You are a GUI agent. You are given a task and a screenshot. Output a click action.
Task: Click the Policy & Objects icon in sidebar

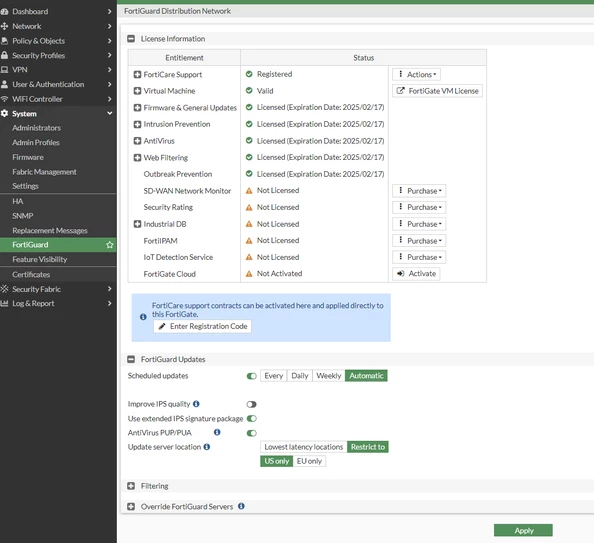(x=4, y=41)
